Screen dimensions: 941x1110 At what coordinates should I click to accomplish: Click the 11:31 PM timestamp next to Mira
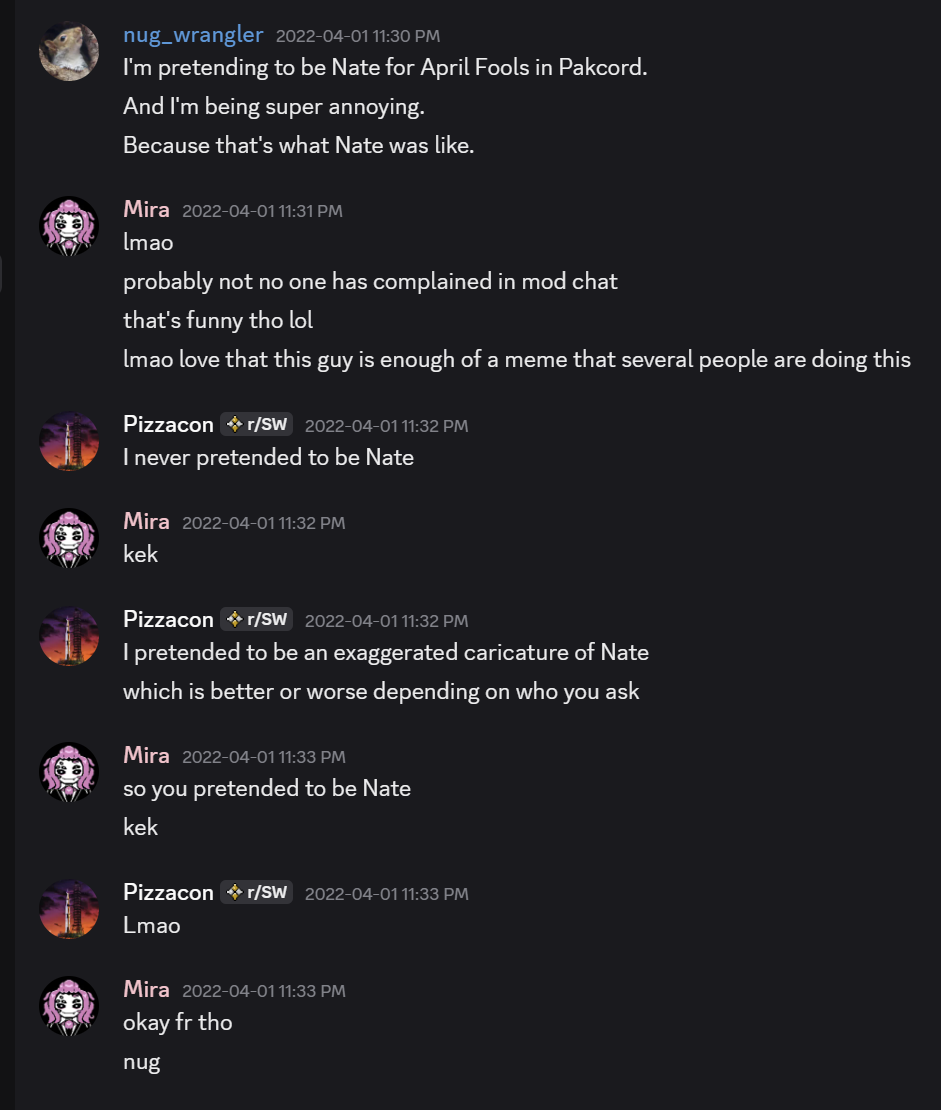tap(262, 211)
